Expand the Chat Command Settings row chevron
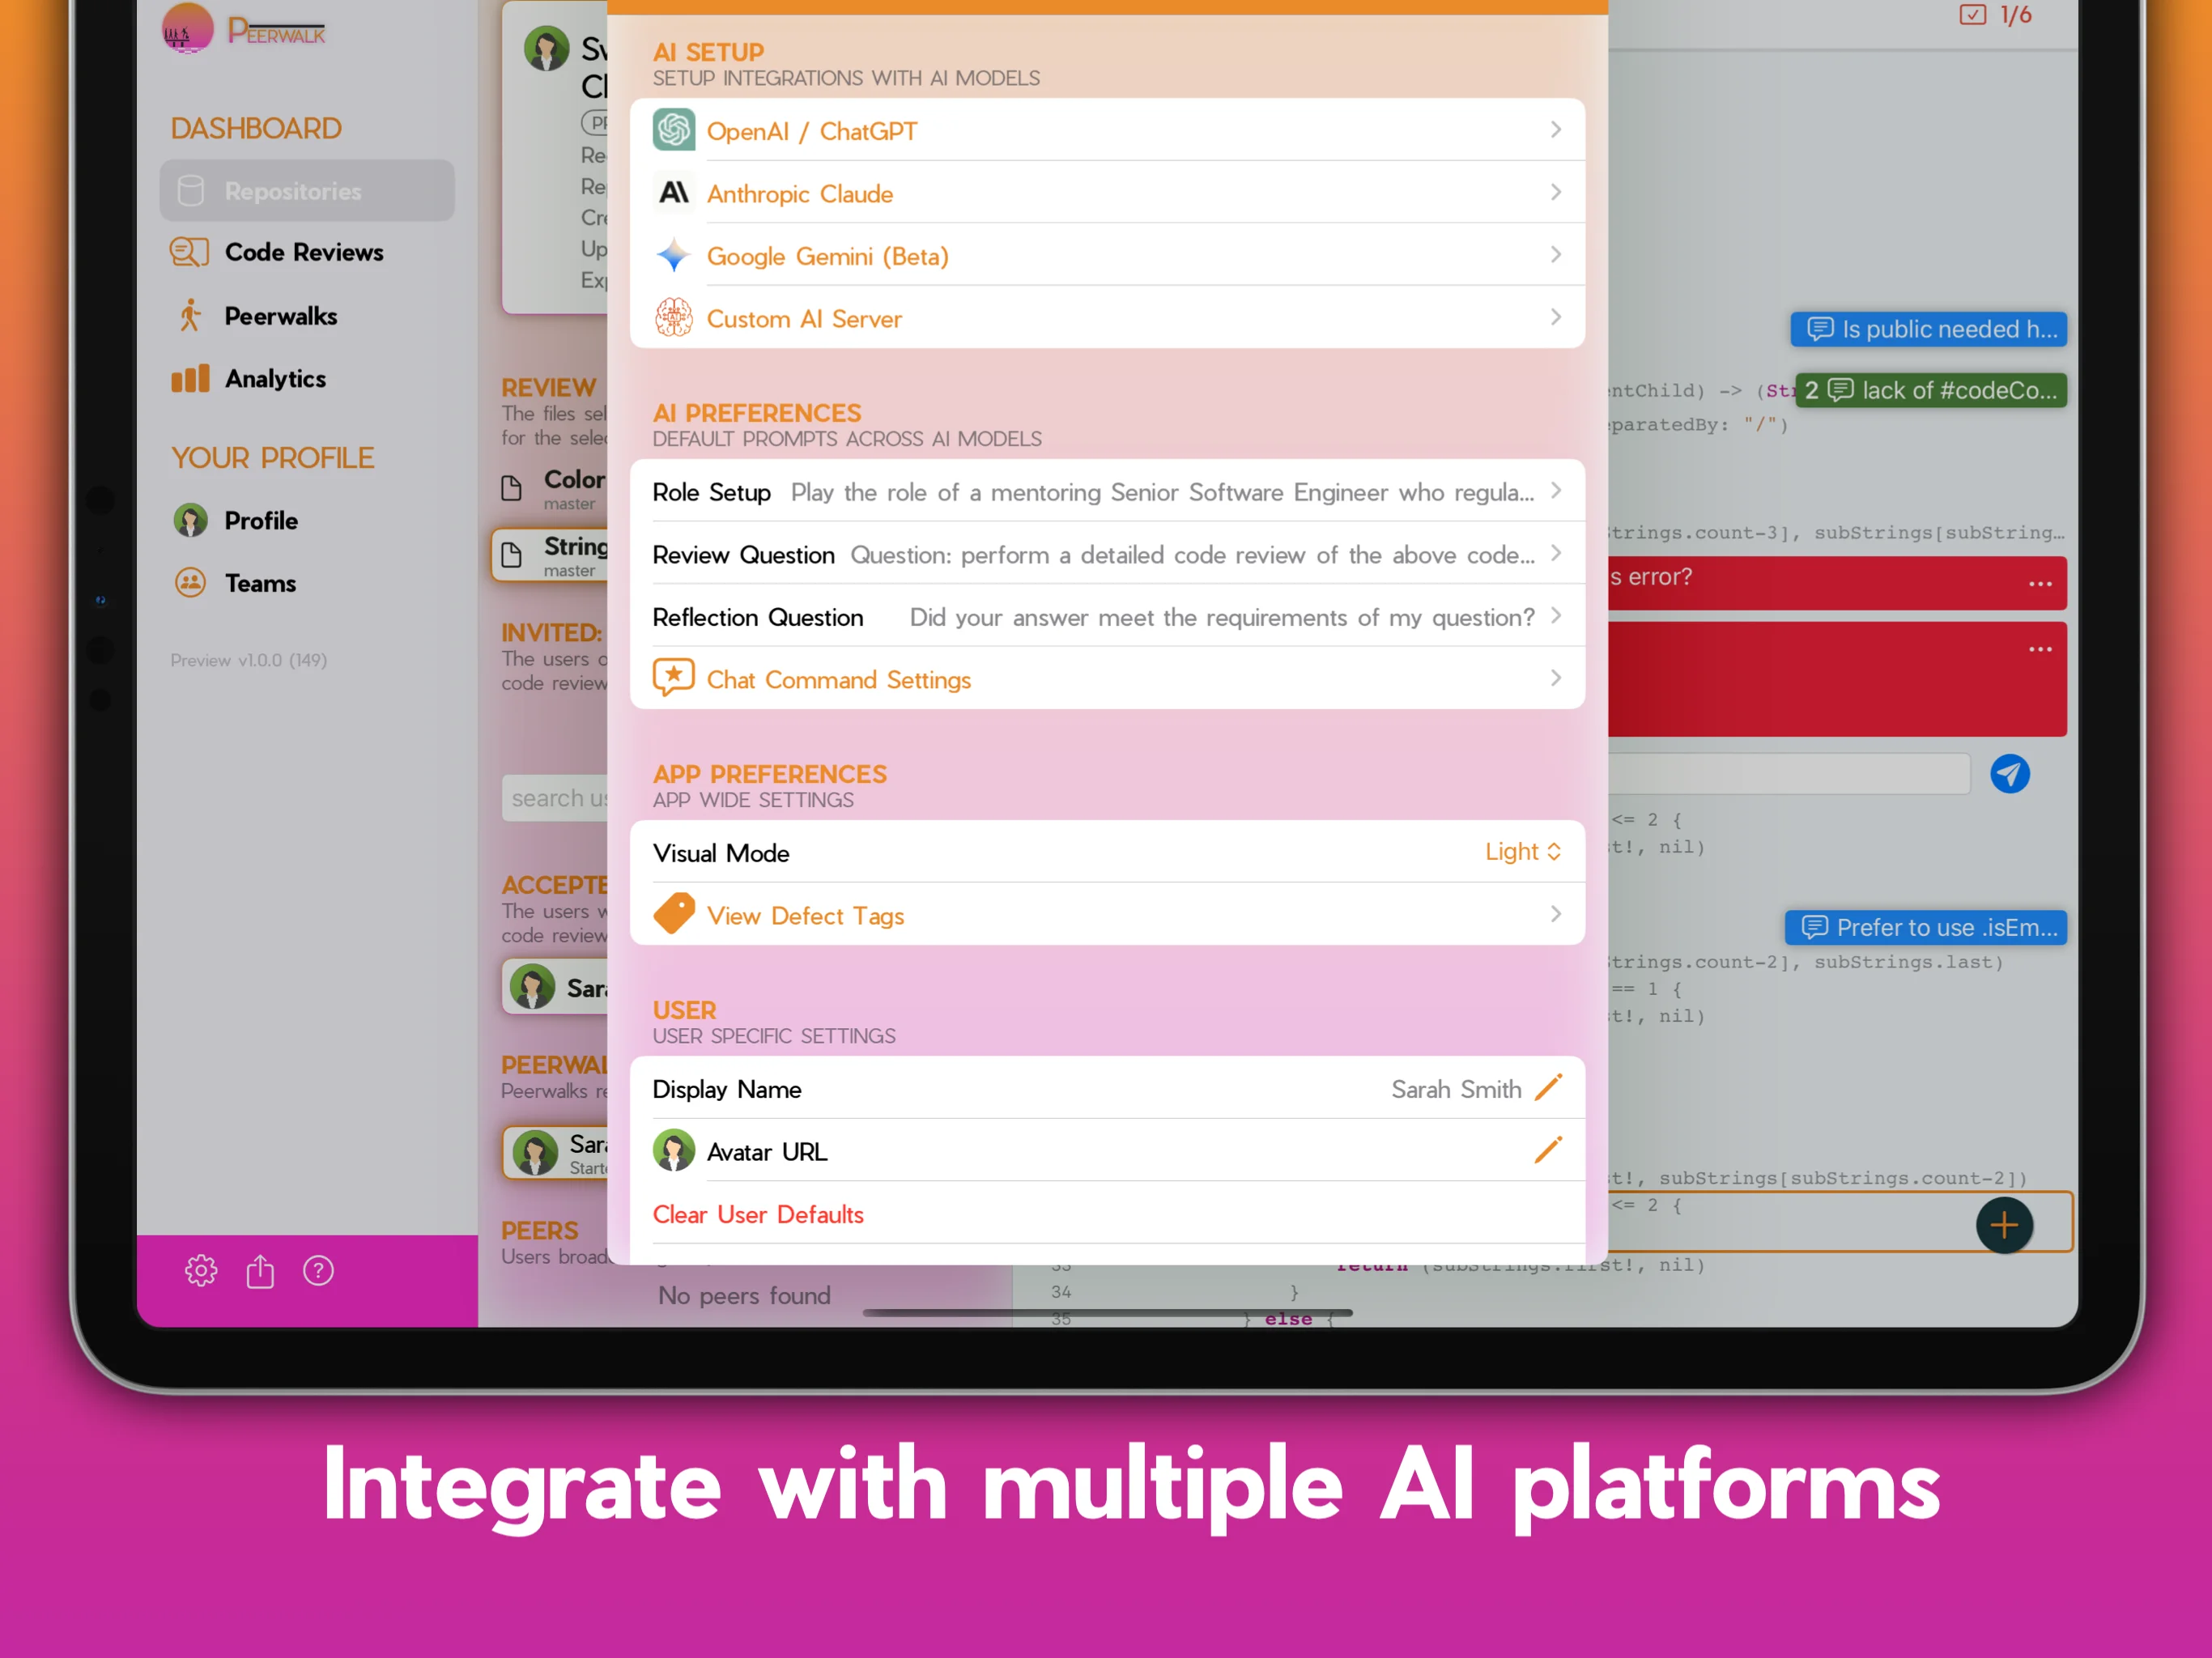Image resolution: width=2212 pixels, height=1658 pixels. 1556,678
